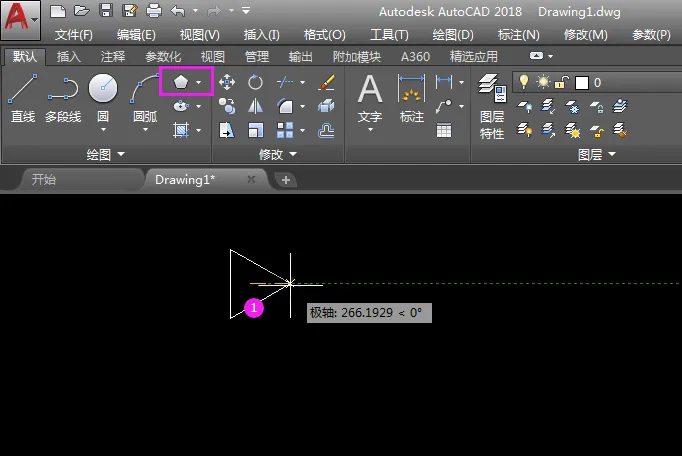Select the Mirror tool icon
The width and height of the screenshot is (682, 456).
coord(255,106)
